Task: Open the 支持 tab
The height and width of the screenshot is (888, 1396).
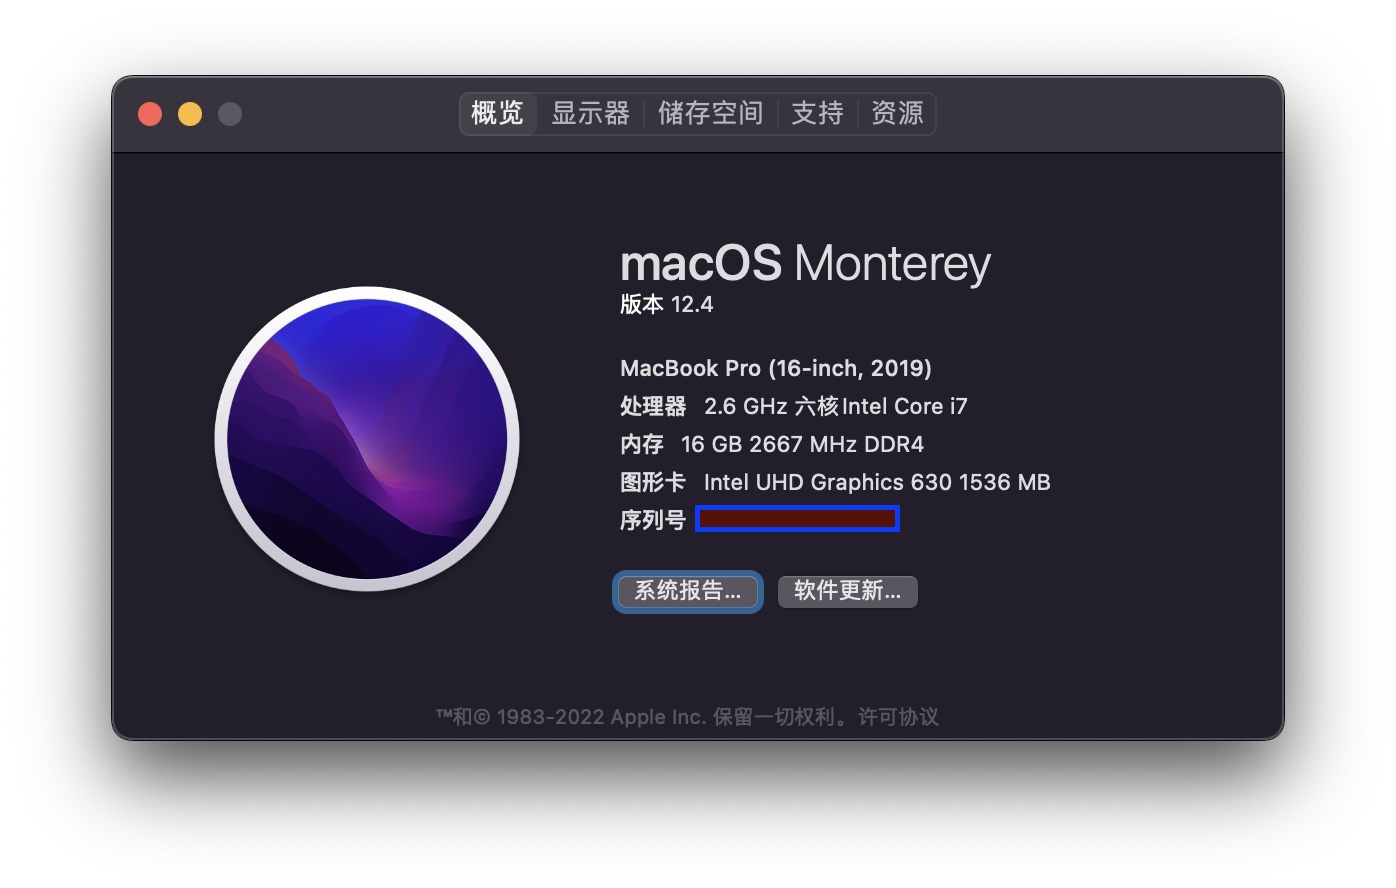Action: click(817, 113)
